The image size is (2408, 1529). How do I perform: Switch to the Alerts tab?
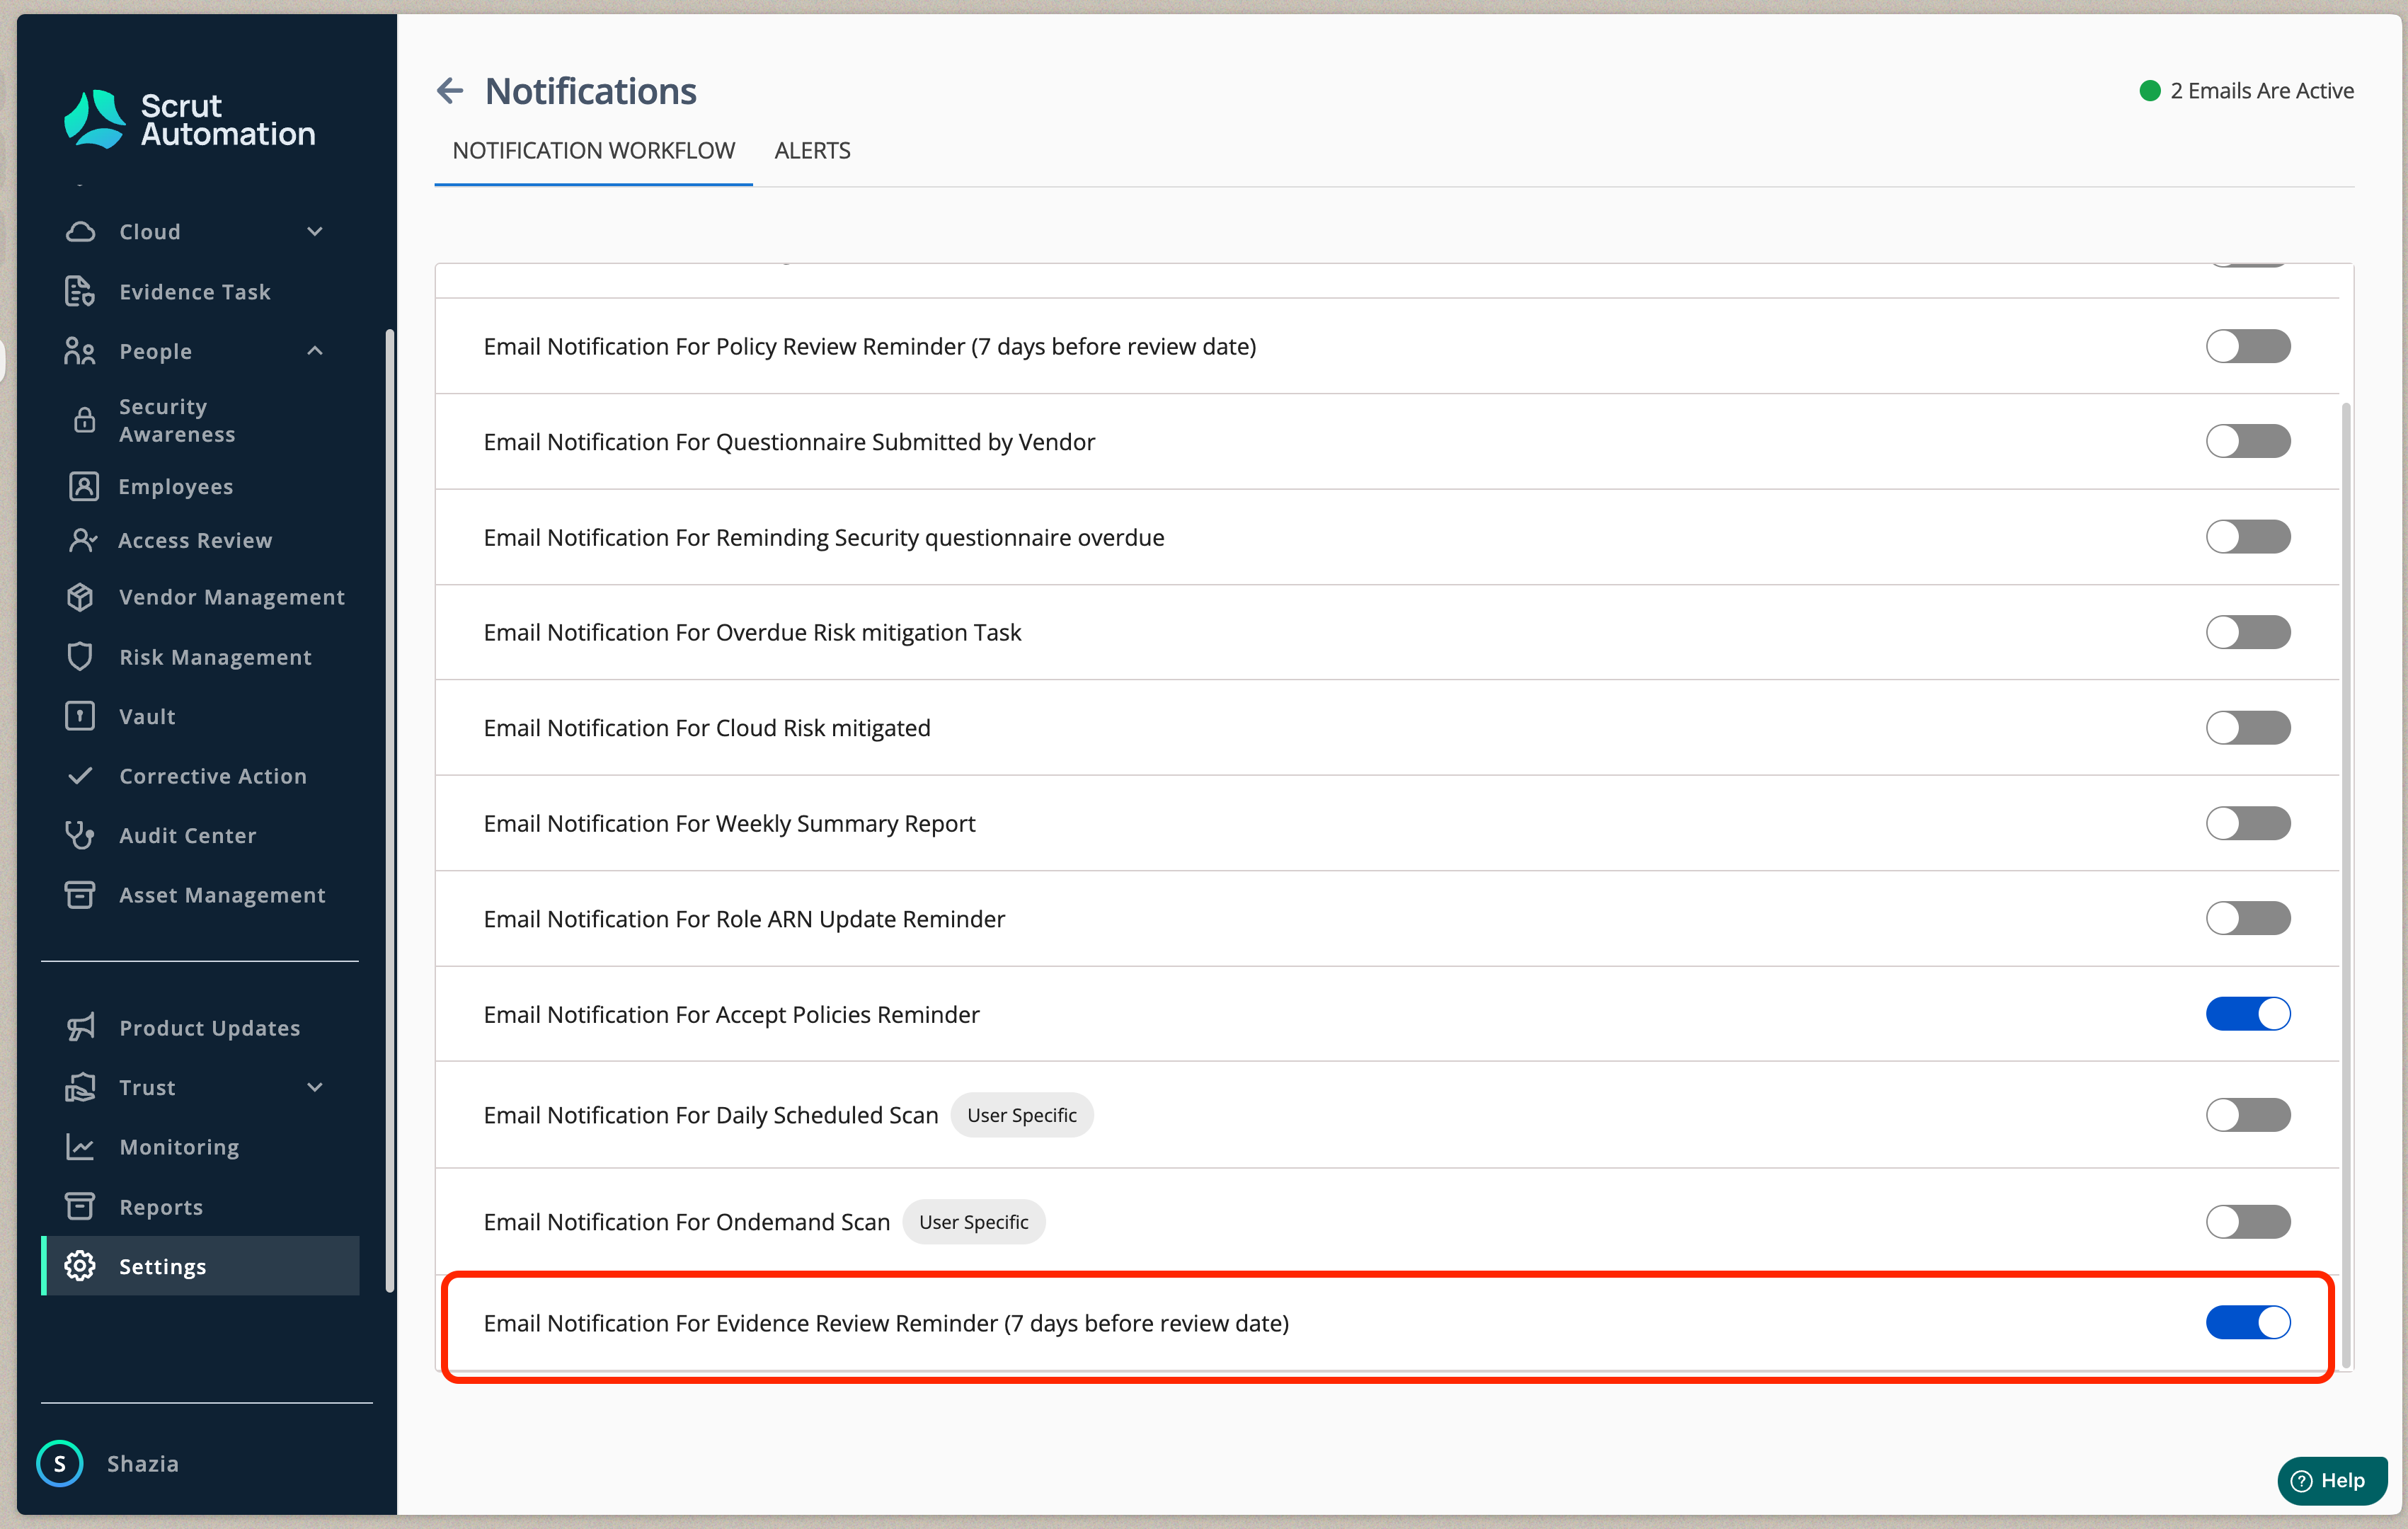click(x=812, y=151)
